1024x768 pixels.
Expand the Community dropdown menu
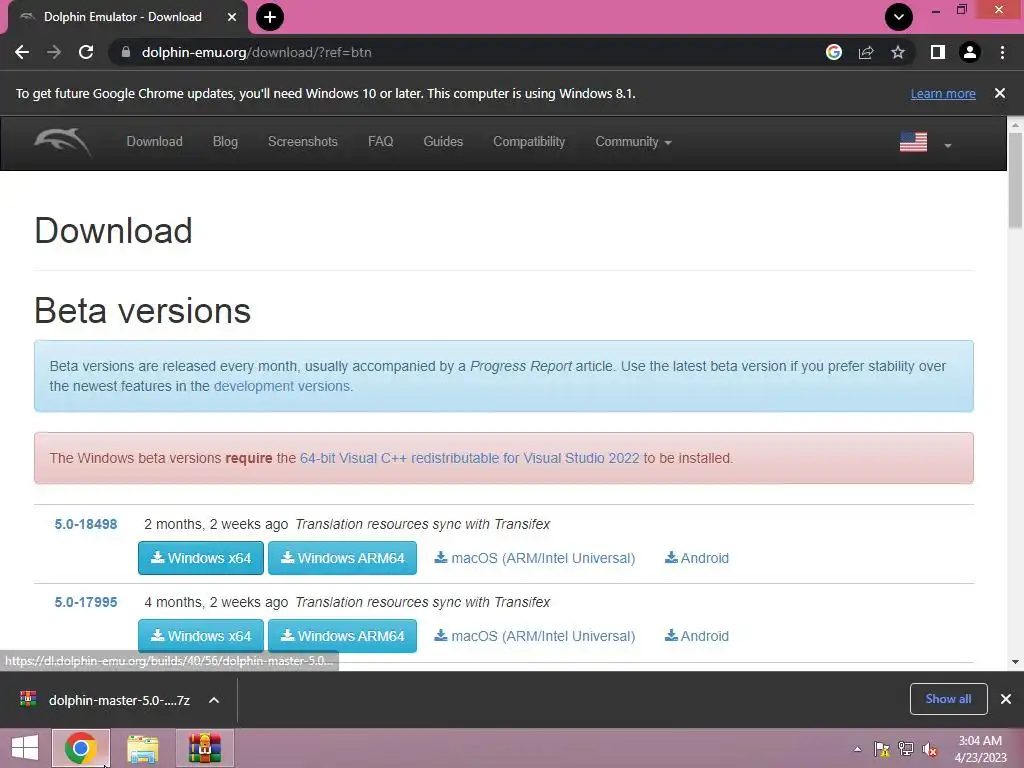point(633,142)
